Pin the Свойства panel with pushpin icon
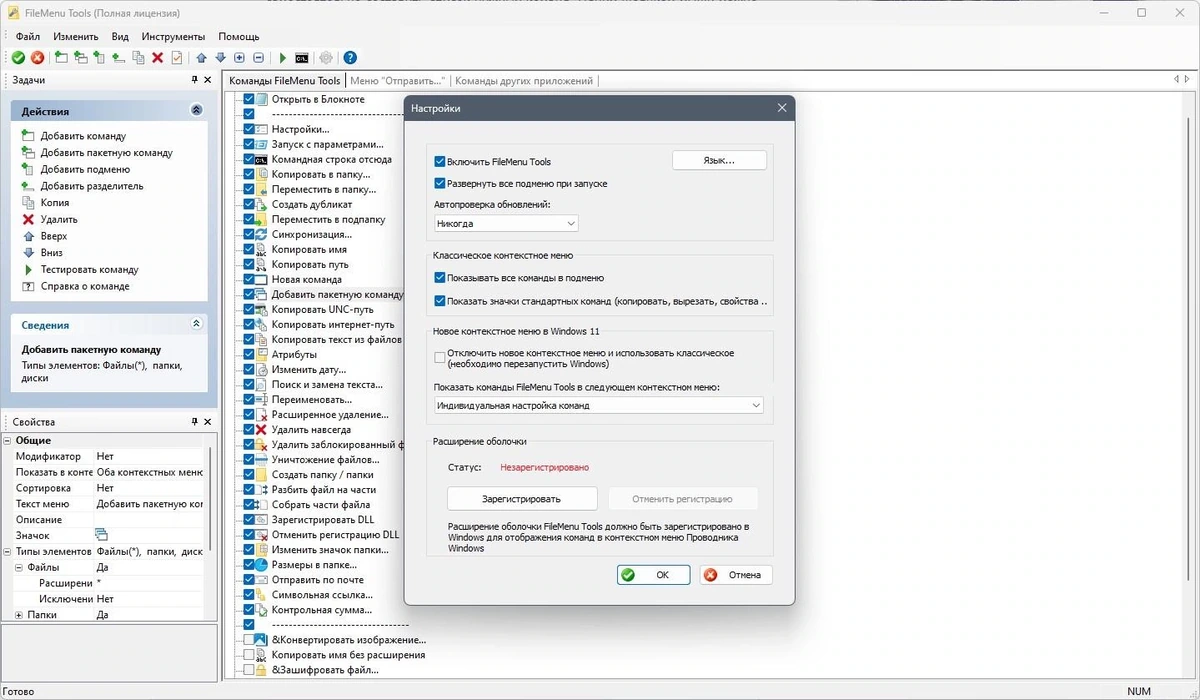1200x700 pixels. coord(194,422)
